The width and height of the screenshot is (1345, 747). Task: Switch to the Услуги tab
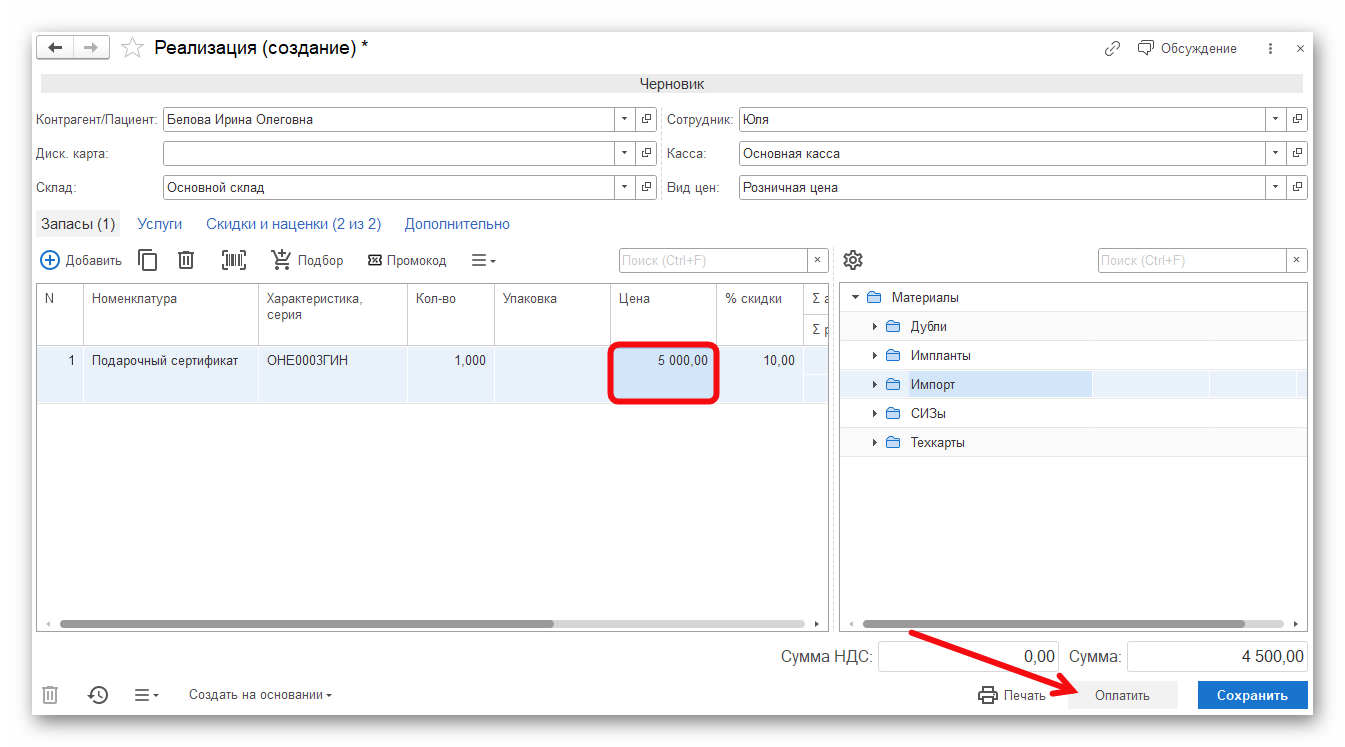[160, 224]
